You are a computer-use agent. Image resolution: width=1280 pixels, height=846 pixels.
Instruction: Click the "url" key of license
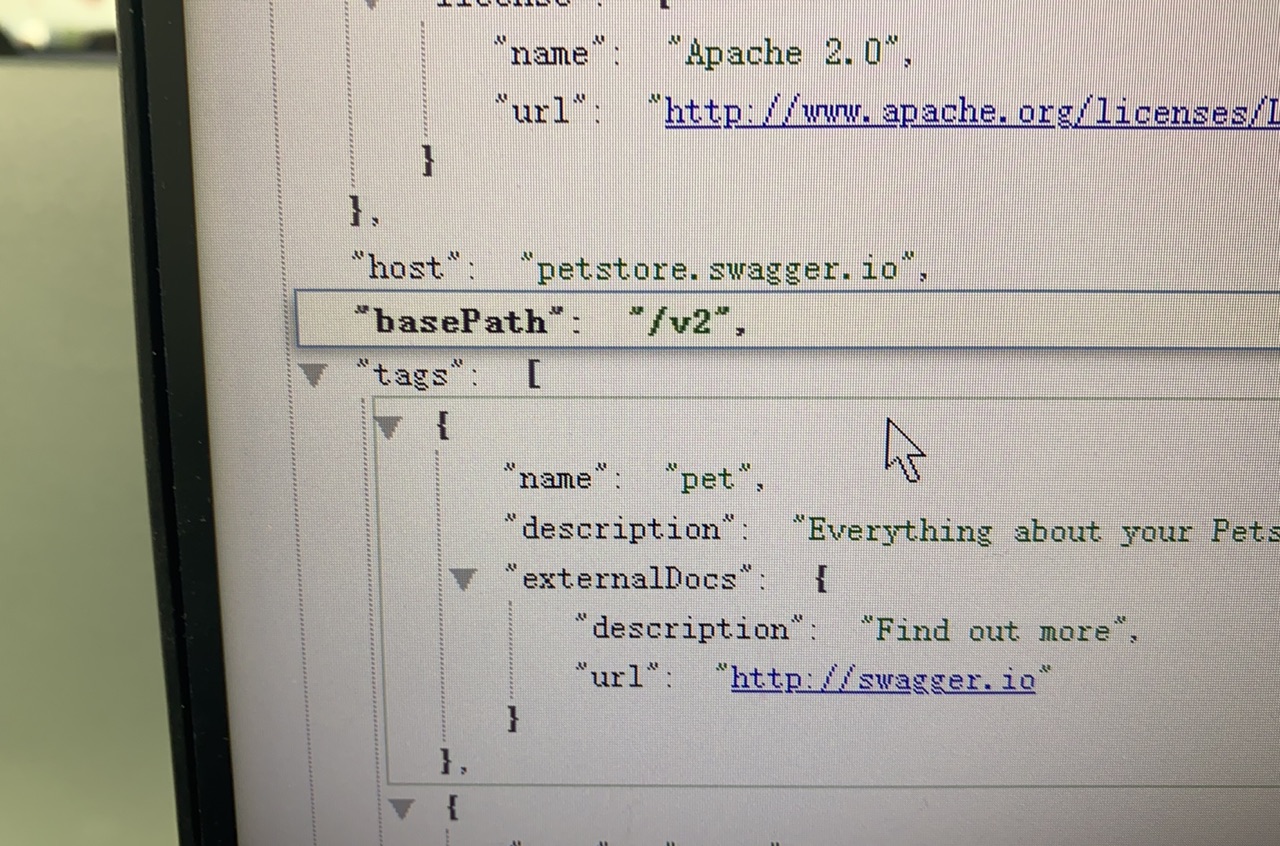(x=541, y=108)
